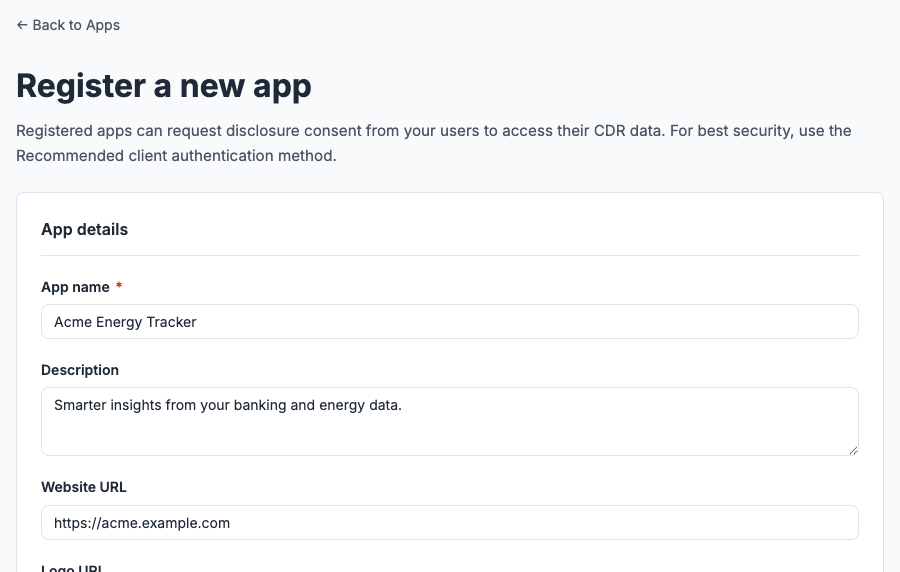Click the 'Website URL' field label

84,487
